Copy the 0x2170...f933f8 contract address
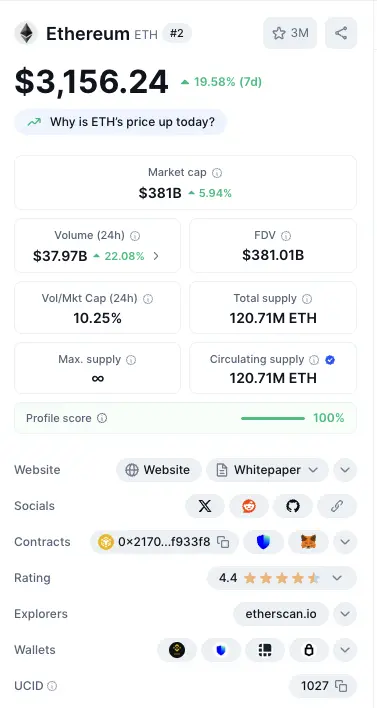This screenshot has height=708, width=377. [223, 542]
